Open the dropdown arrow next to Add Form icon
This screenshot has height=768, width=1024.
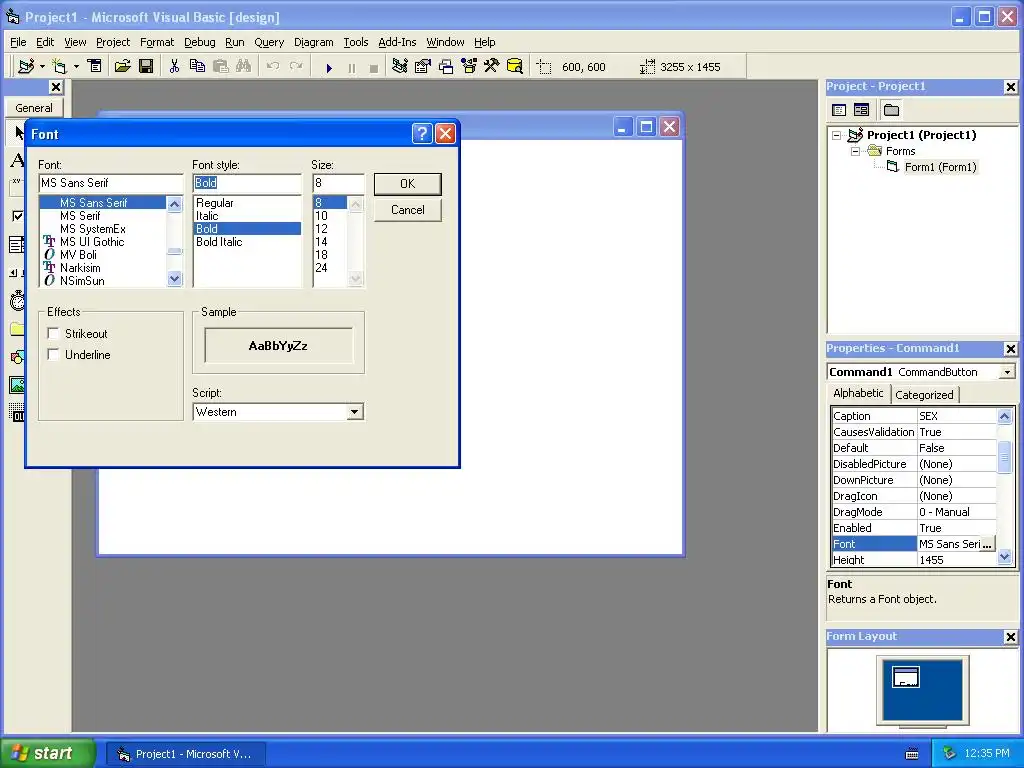[x=76, y=67]
